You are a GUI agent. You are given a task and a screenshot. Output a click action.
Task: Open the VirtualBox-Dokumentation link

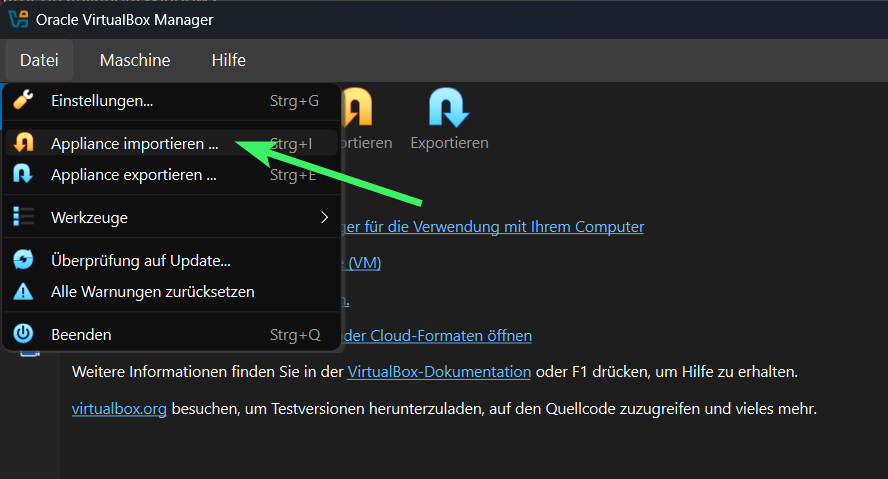[439, 372]
